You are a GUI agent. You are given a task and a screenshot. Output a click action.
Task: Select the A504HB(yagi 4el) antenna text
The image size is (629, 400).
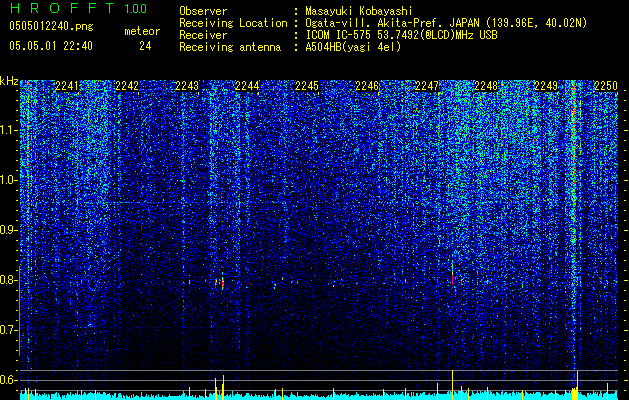(353, 47)
